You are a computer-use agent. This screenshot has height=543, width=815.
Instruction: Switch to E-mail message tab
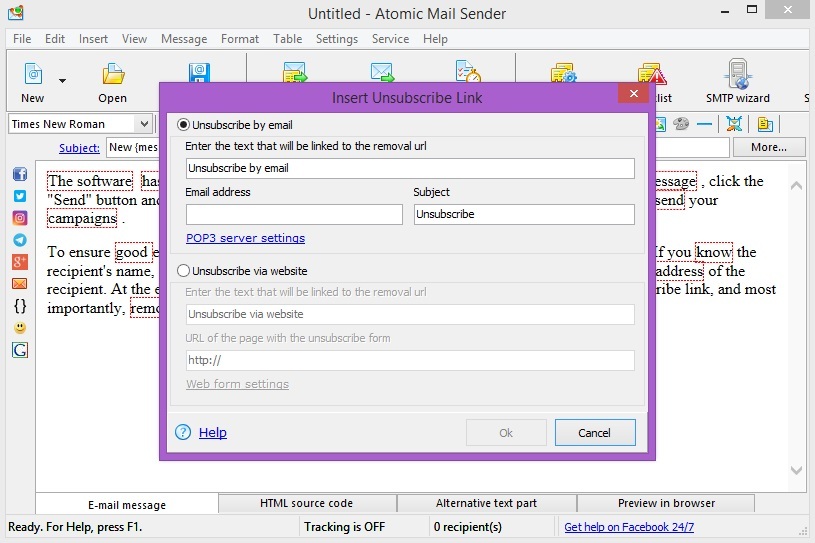pyautogui.click(x=127, y=504)
